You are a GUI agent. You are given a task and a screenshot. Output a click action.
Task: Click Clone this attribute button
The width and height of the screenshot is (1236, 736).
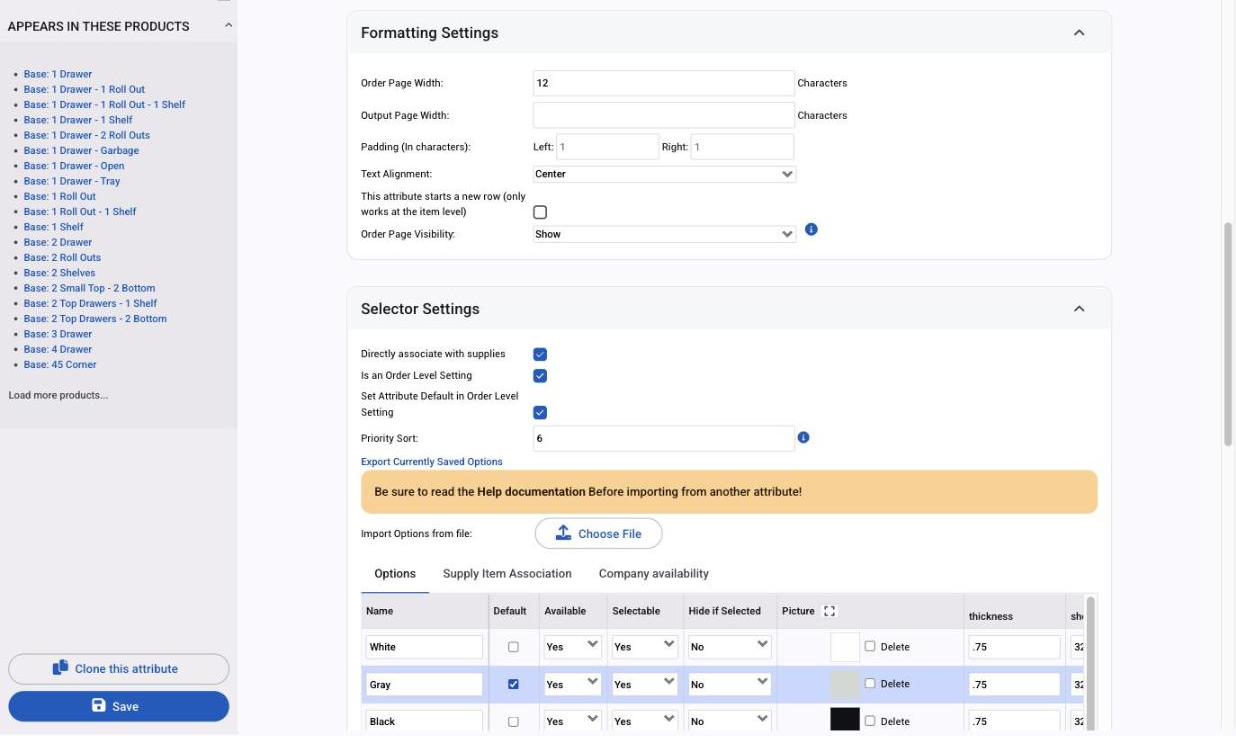(x=119, y=669)
